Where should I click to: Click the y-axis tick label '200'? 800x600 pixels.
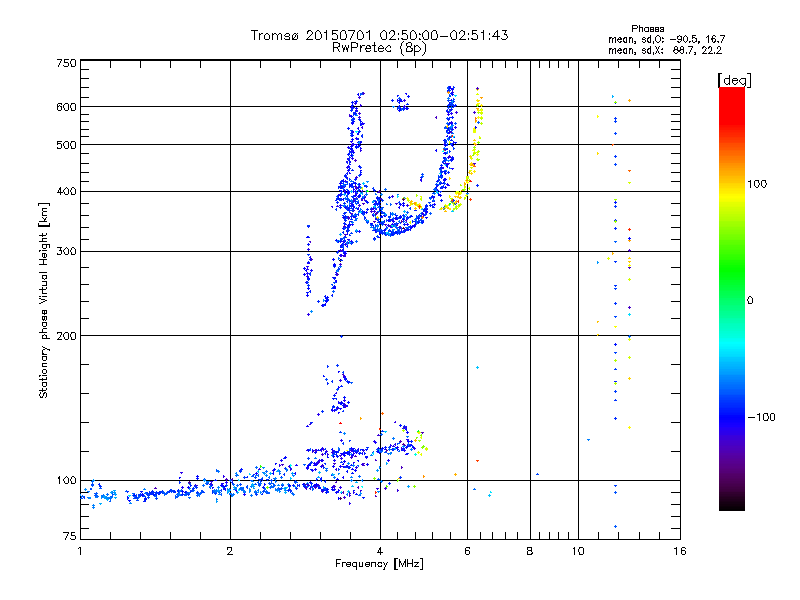click(66, 336)
